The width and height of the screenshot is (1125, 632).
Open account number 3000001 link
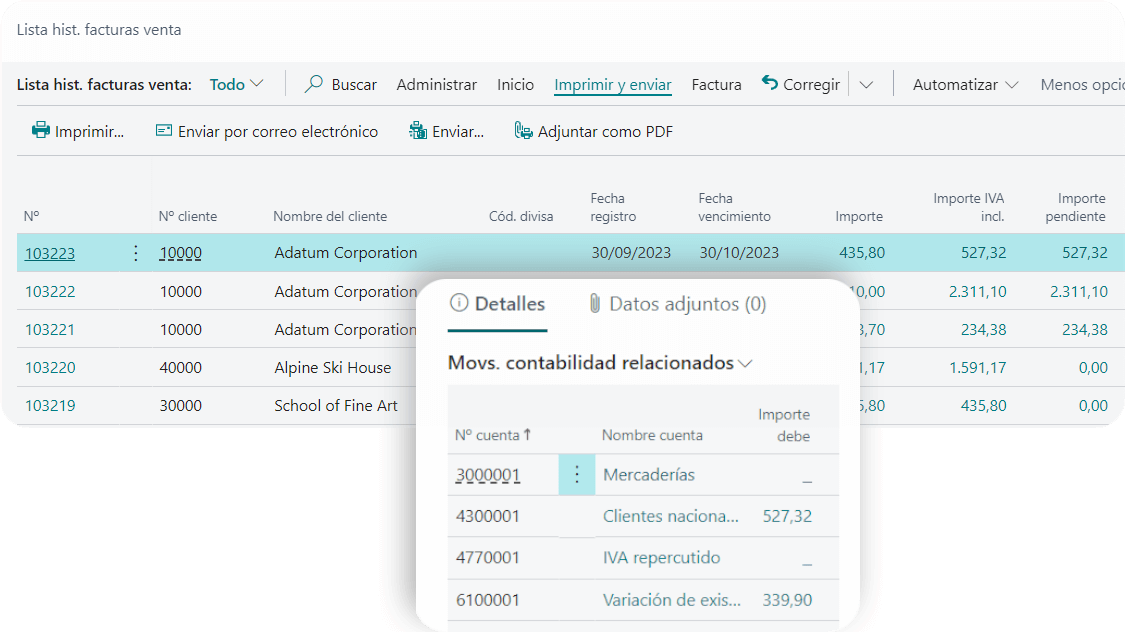488,475
